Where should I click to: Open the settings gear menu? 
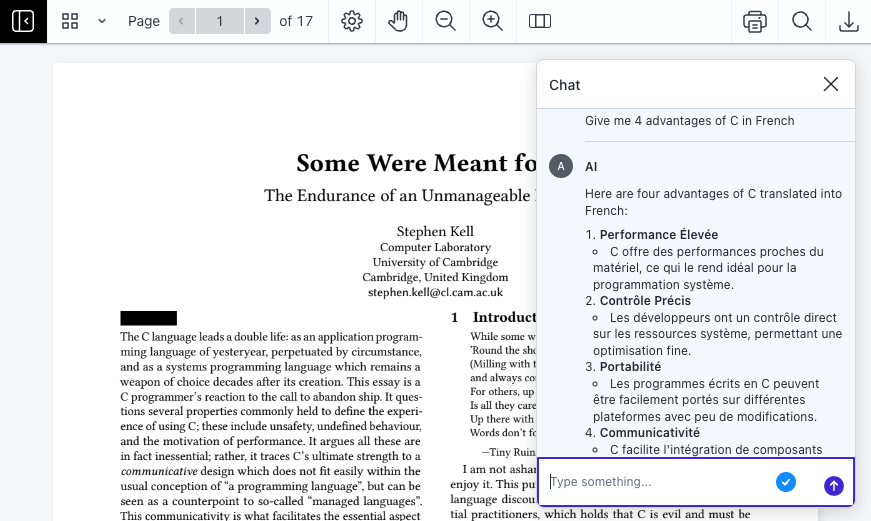[x=352, y=21]
